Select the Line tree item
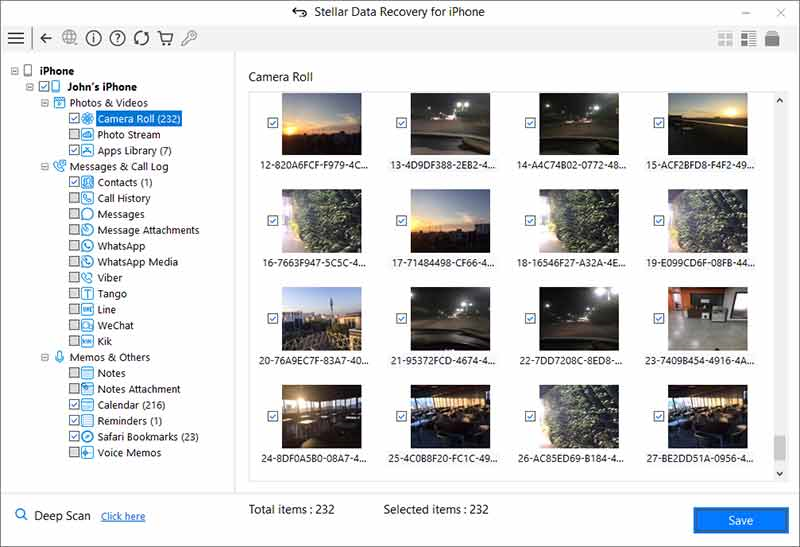 [107, 309]
